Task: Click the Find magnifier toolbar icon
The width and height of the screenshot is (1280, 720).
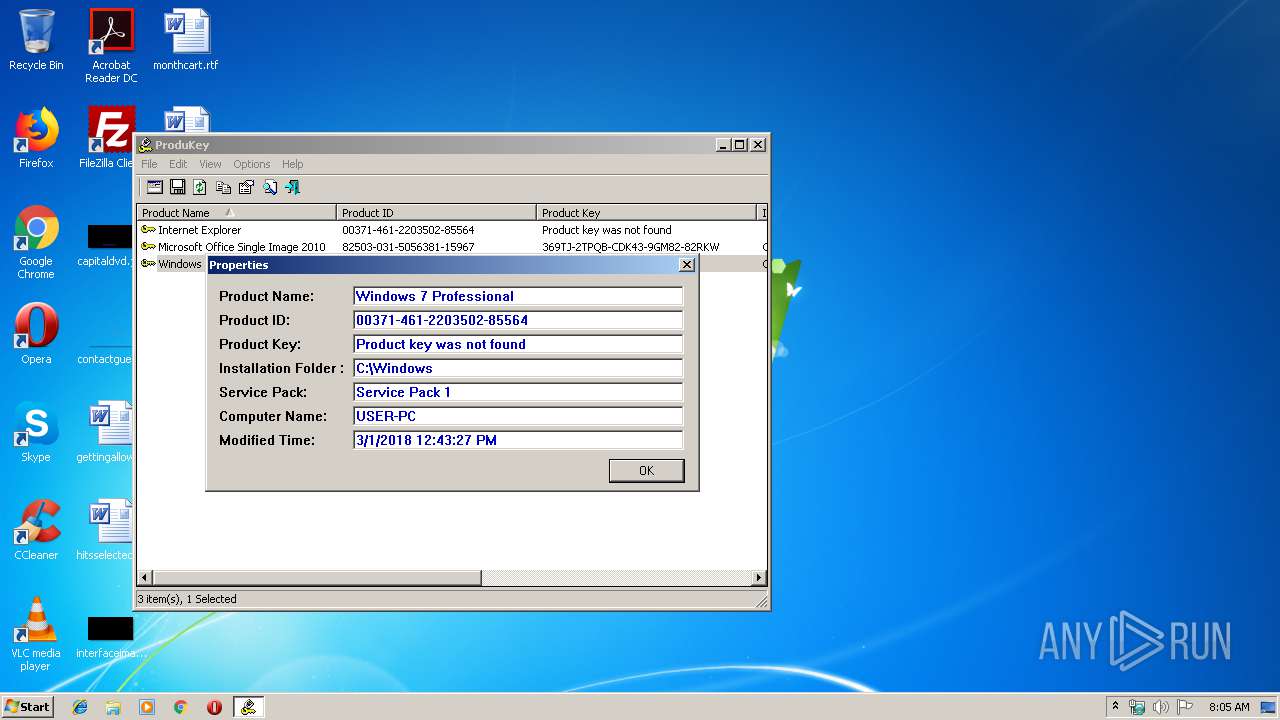Action: coord(269,187)
